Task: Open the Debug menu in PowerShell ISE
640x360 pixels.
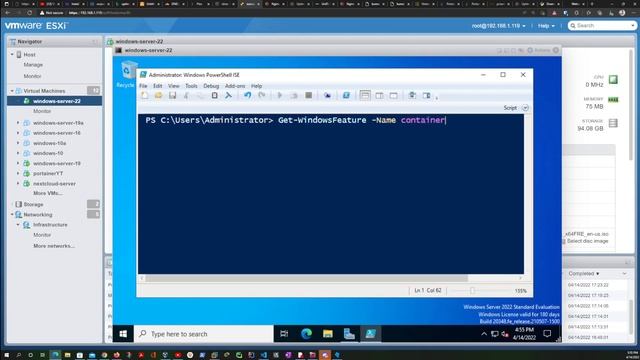Action: click(211, 86)
